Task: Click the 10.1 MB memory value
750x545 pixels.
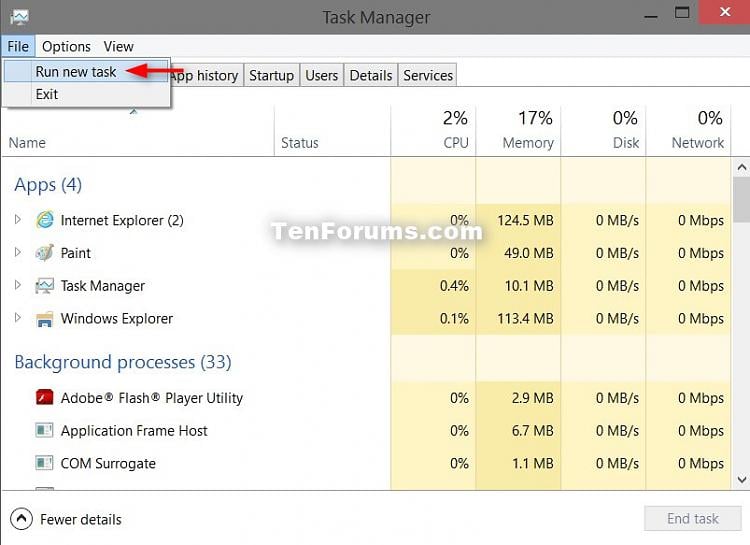Action: [x=529, y=286]
